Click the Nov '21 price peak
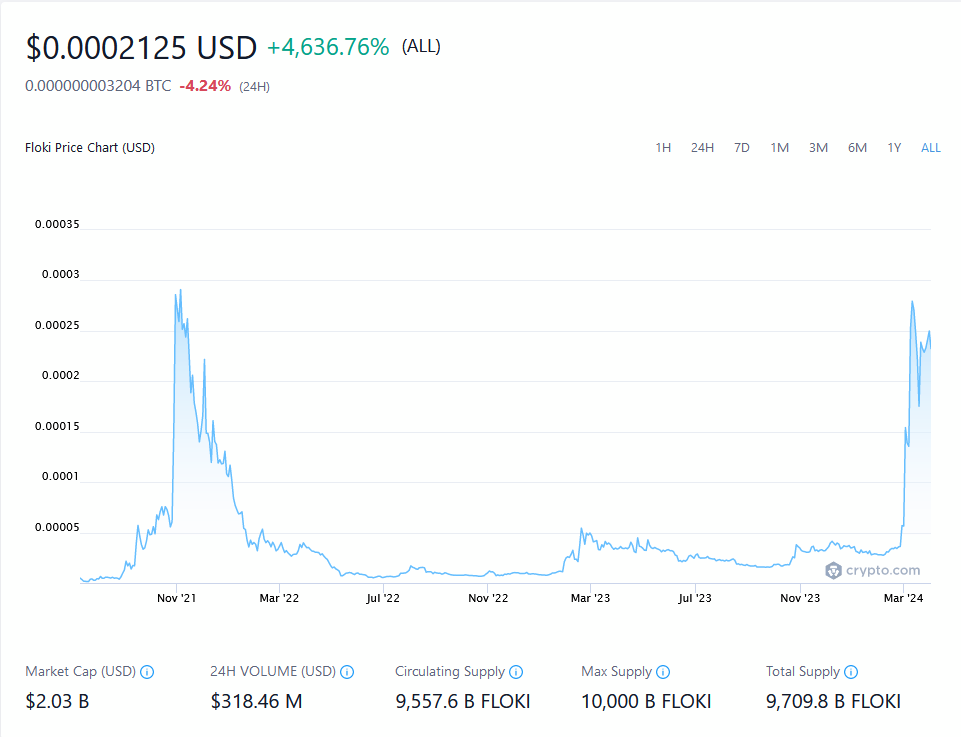The height and width of the screenshot is (737, 961). (180, 291)
